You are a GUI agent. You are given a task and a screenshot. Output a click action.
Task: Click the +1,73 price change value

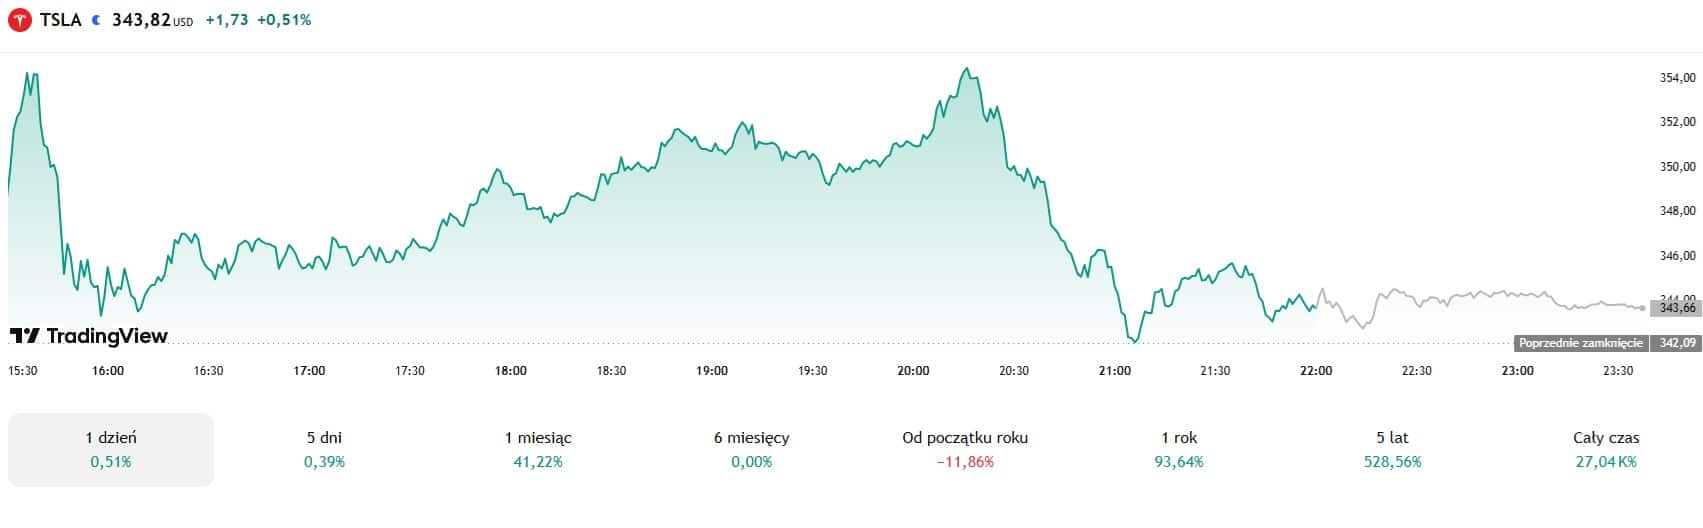click(x=226, y=20)
